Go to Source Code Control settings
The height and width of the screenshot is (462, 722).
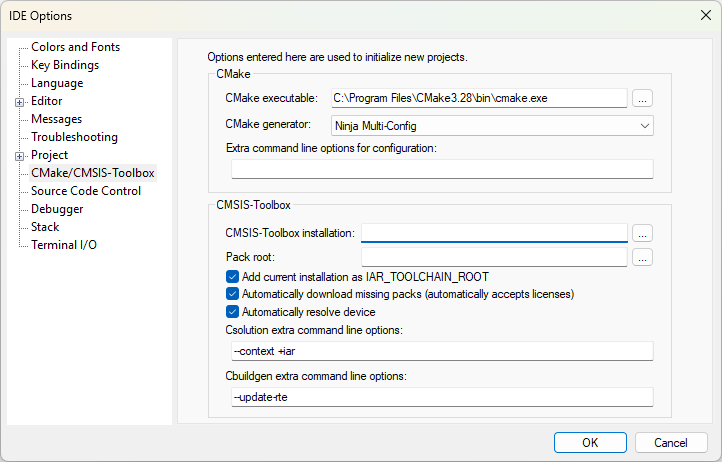(86, 191)
